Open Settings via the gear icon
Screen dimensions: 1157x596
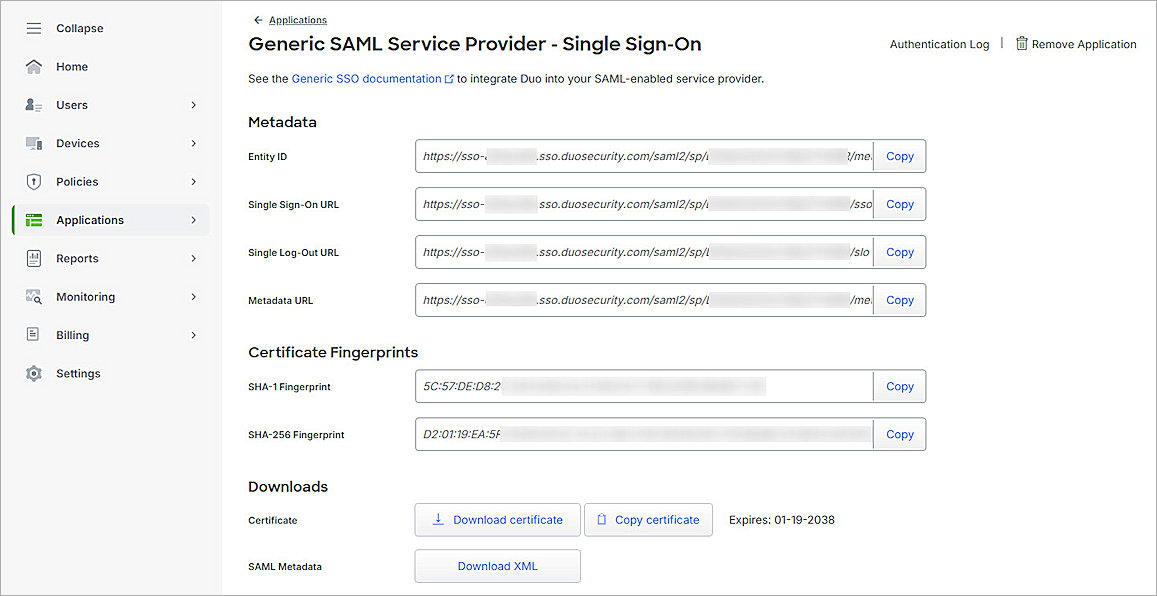34,373
